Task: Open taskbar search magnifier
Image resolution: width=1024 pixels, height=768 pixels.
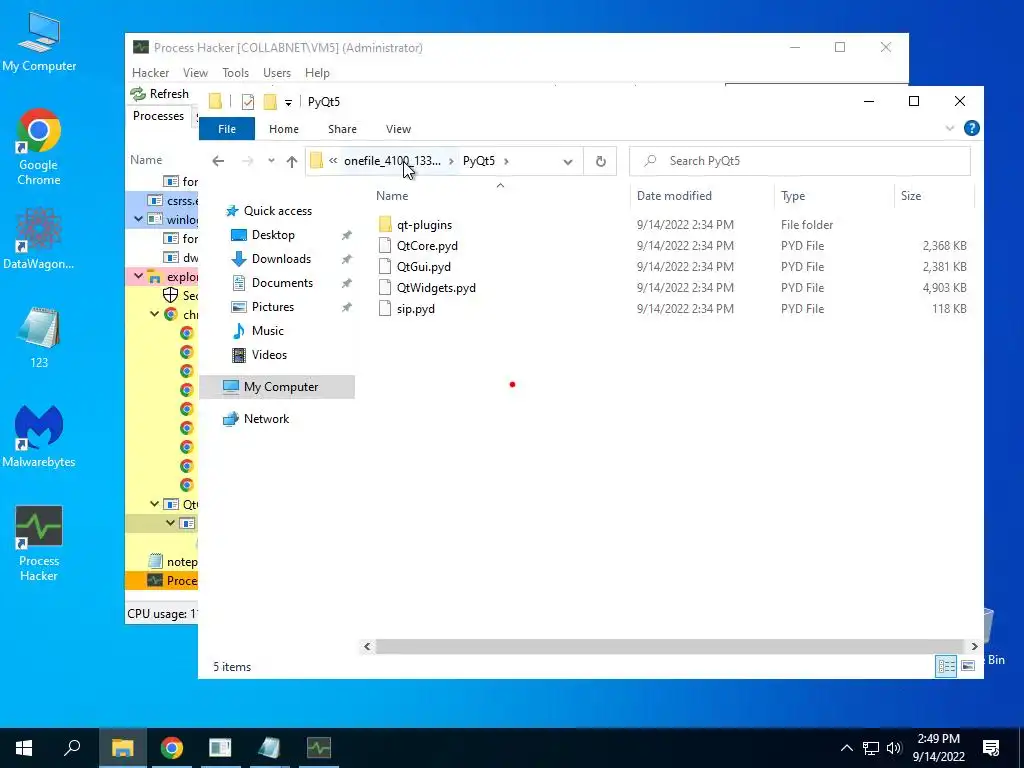Action: pos(72,748)
